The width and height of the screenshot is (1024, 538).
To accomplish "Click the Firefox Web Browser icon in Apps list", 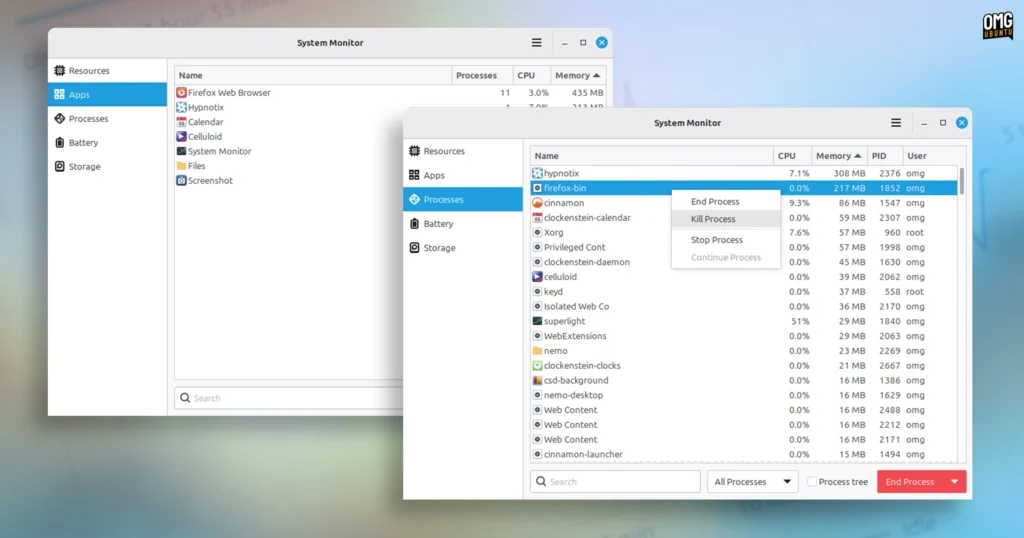I will (182, 93).
